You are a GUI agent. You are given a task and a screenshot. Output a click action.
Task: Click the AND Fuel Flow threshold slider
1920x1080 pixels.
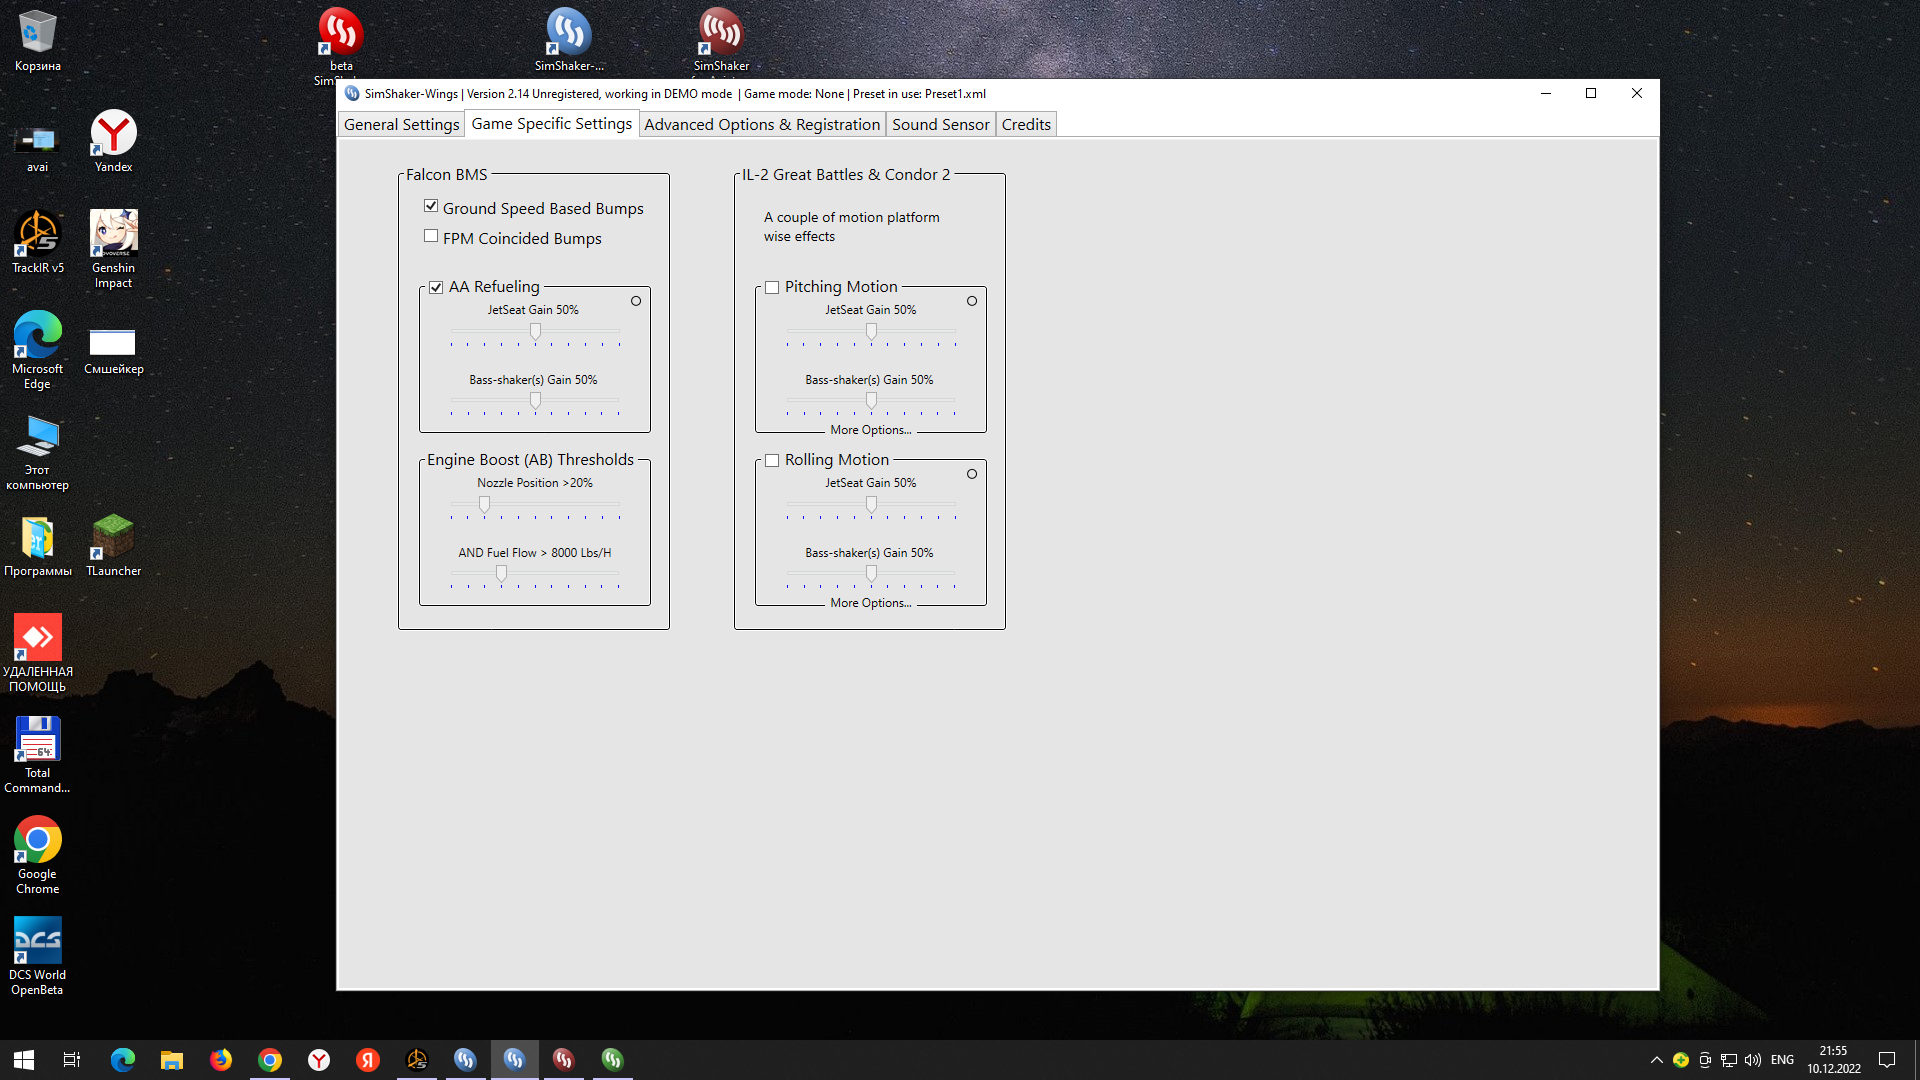point(535,576)
